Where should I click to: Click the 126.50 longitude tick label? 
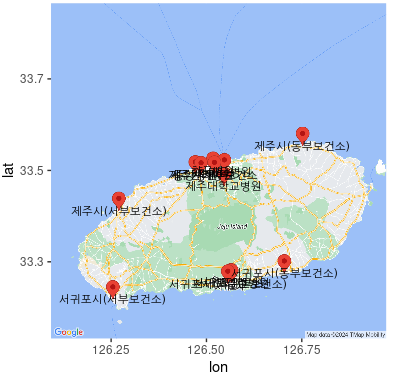coord(206,350)
